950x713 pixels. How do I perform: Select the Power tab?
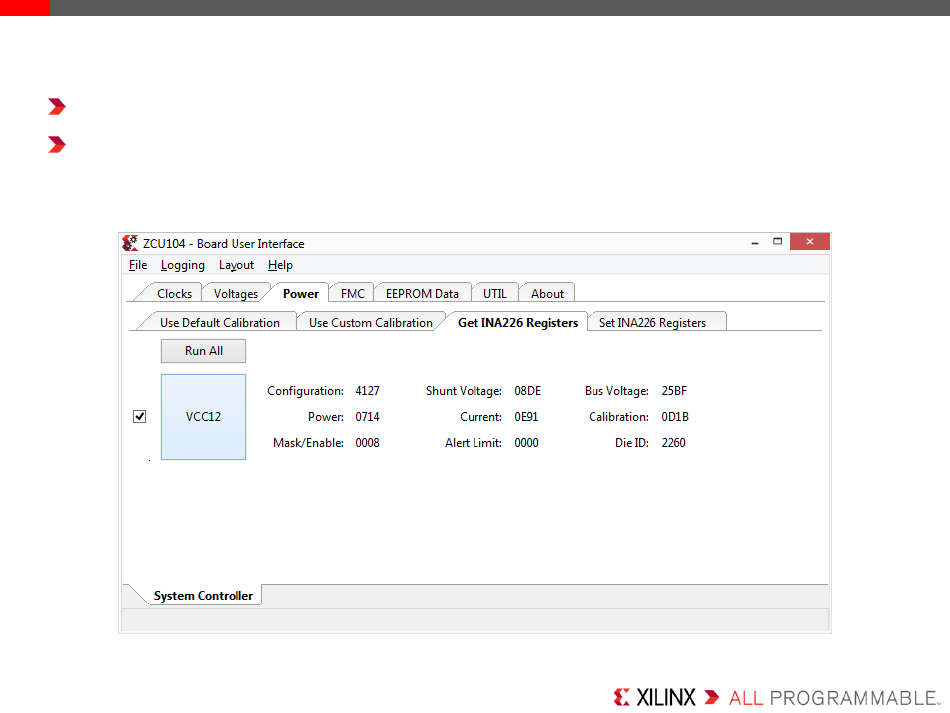click(301, 293)
